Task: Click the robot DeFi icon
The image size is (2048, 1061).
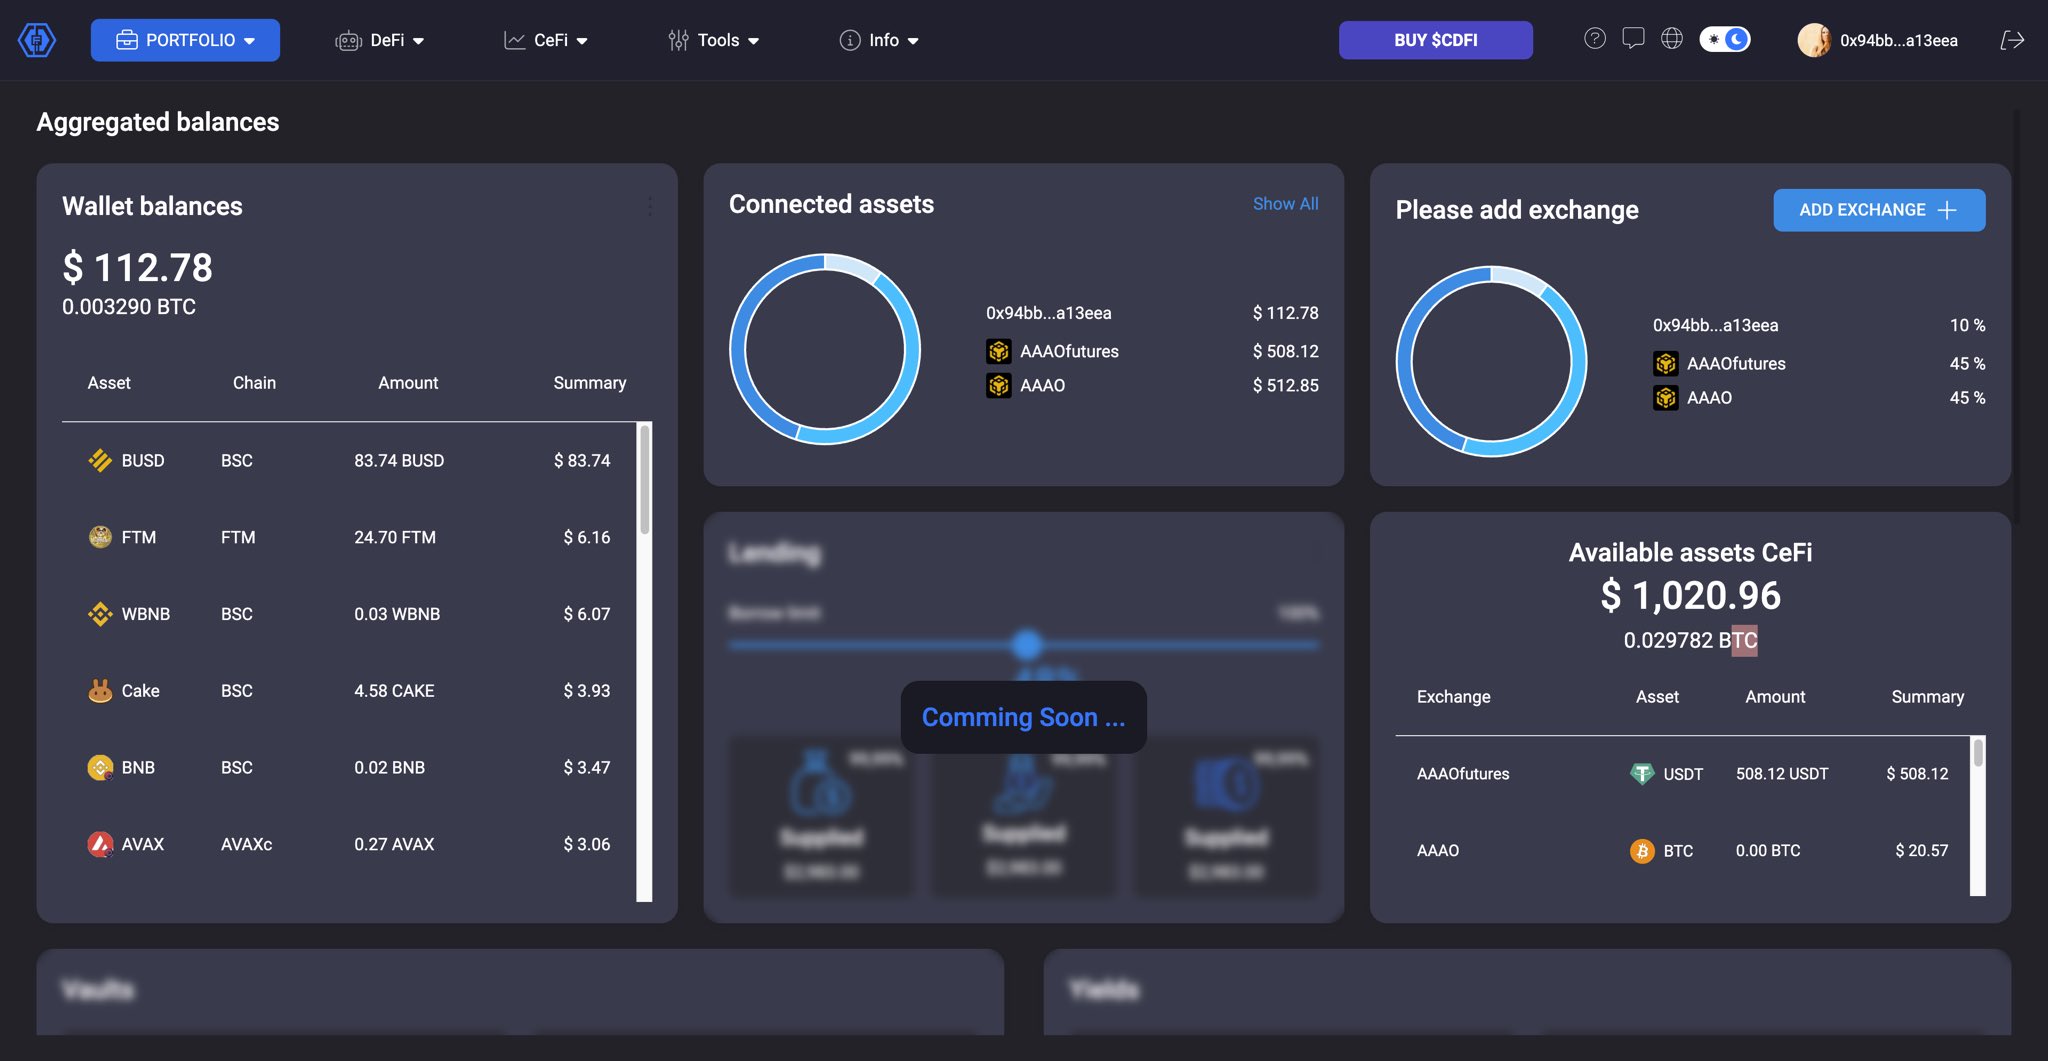Action: pos(348,40)
